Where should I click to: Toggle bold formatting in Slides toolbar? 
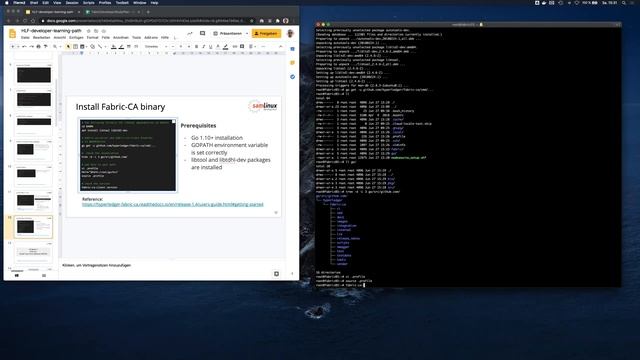[196, 47]
